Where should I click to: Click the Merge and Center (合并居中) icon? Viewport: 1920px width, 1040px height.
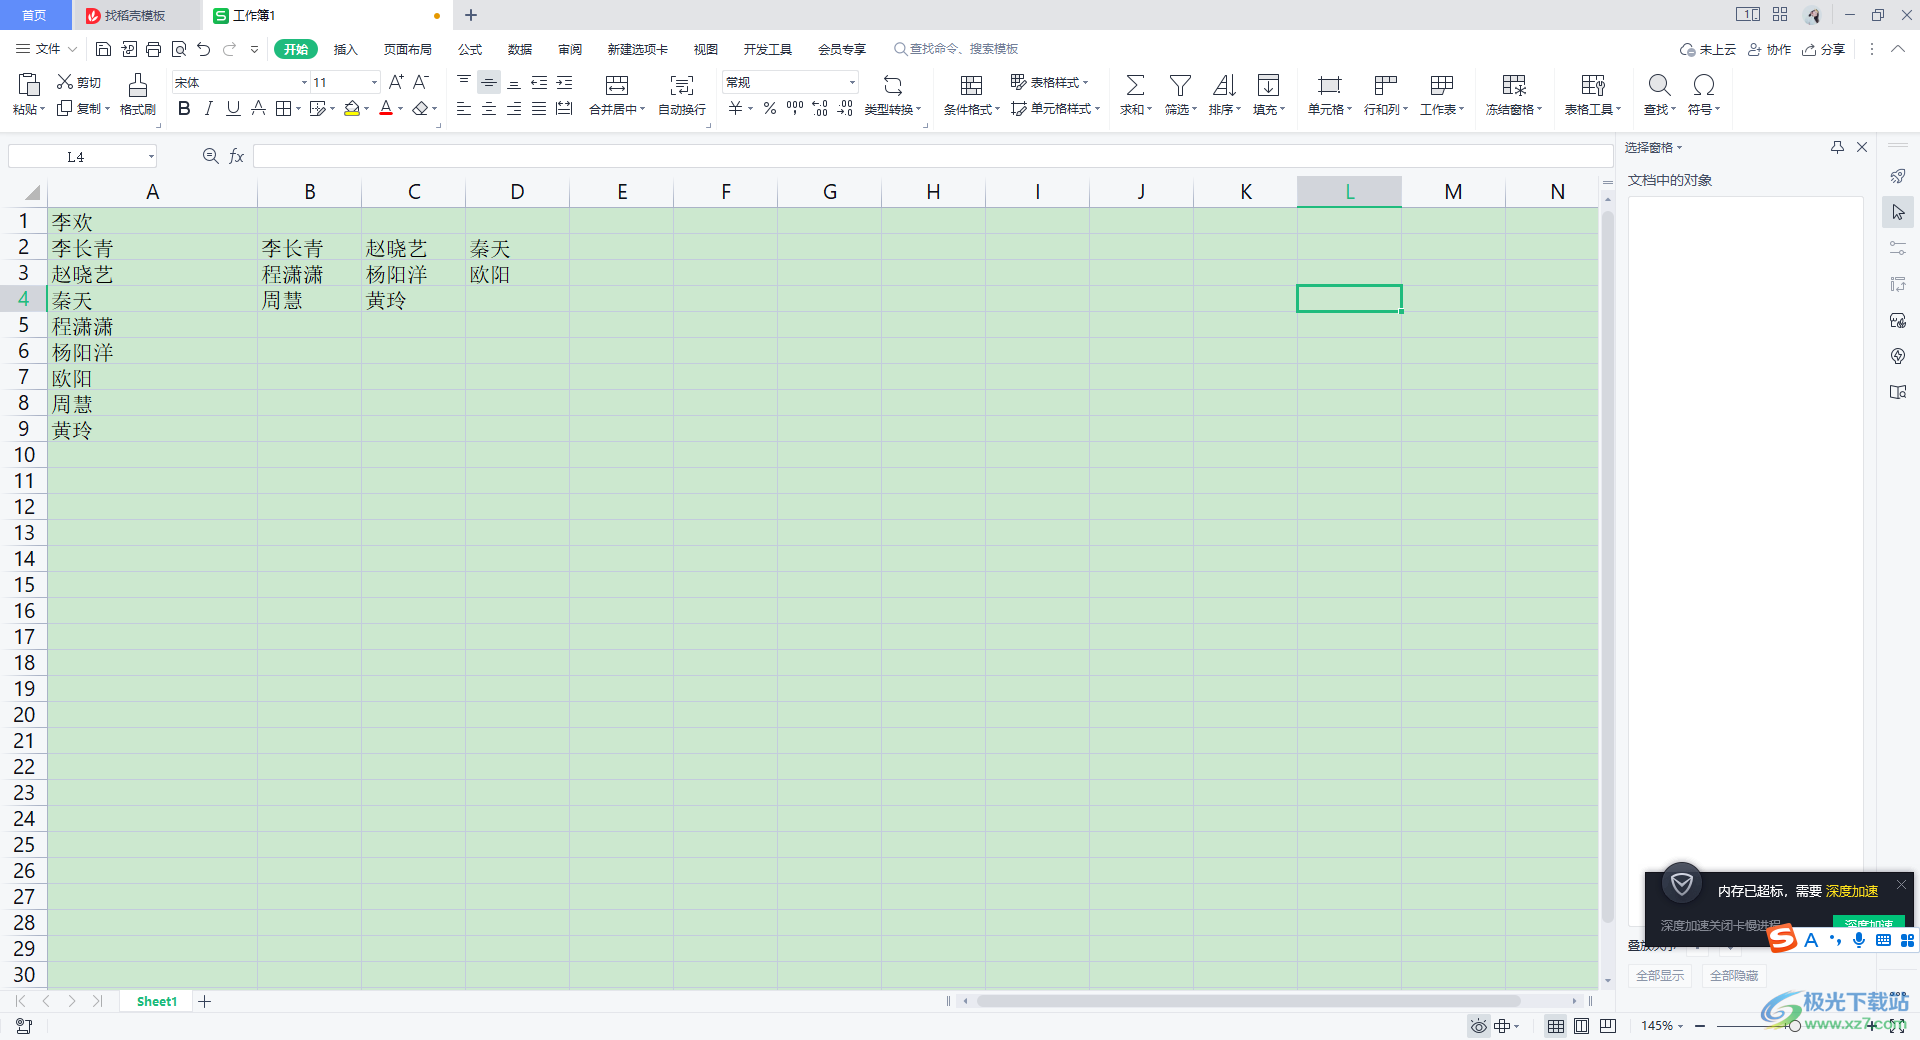tap(617, 85)
